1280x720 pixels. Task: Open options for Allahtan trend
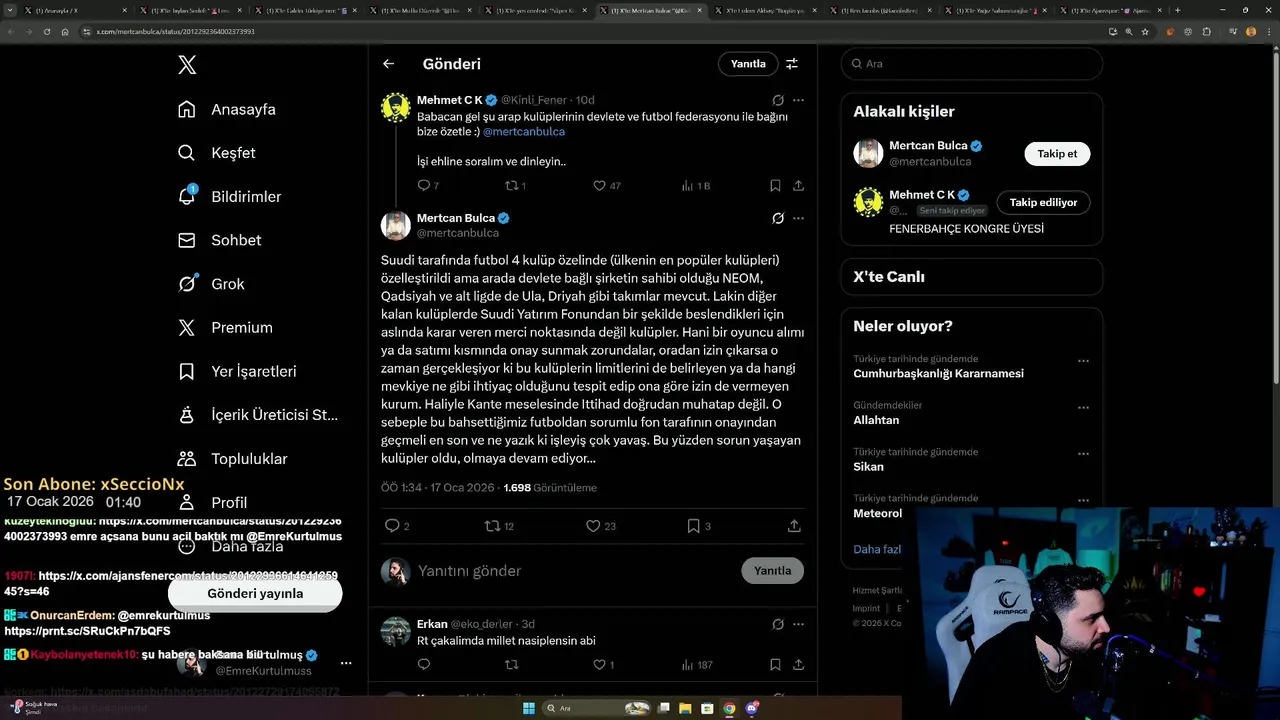[x=1083, y=408]
